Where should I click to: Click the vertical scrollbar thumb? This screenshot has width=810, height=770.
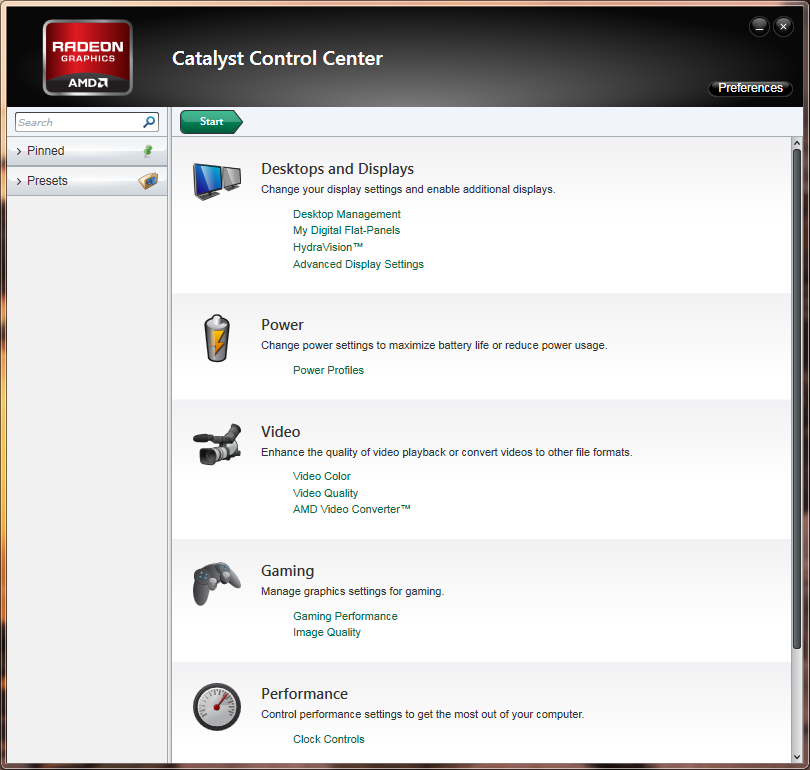click(x=797, y=399)
